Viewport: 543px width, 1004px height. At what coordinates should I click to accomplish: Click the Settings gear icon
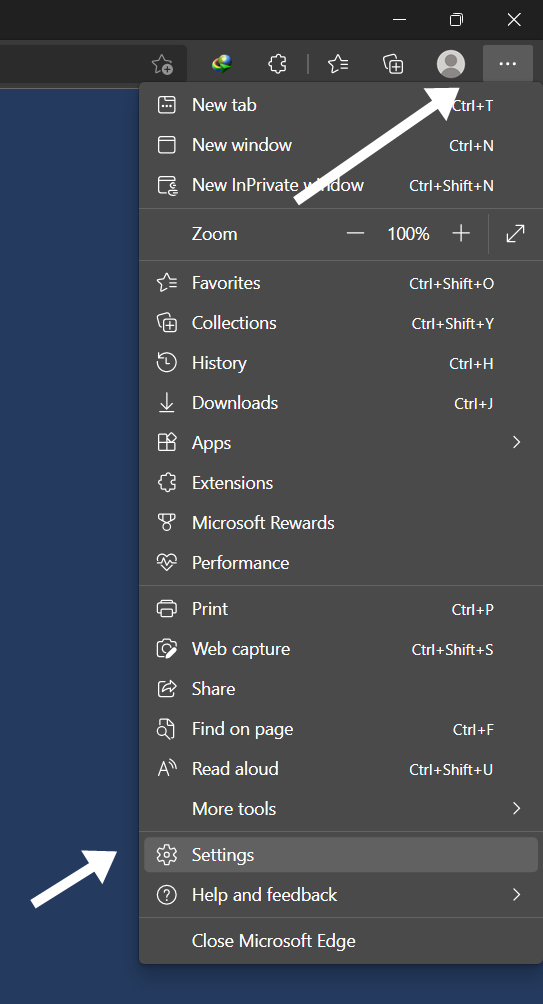166,855
